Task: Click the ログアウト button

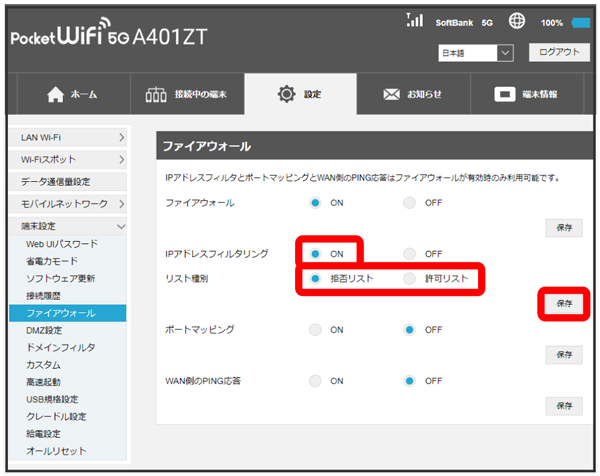Action: click(x=559, y=52)
